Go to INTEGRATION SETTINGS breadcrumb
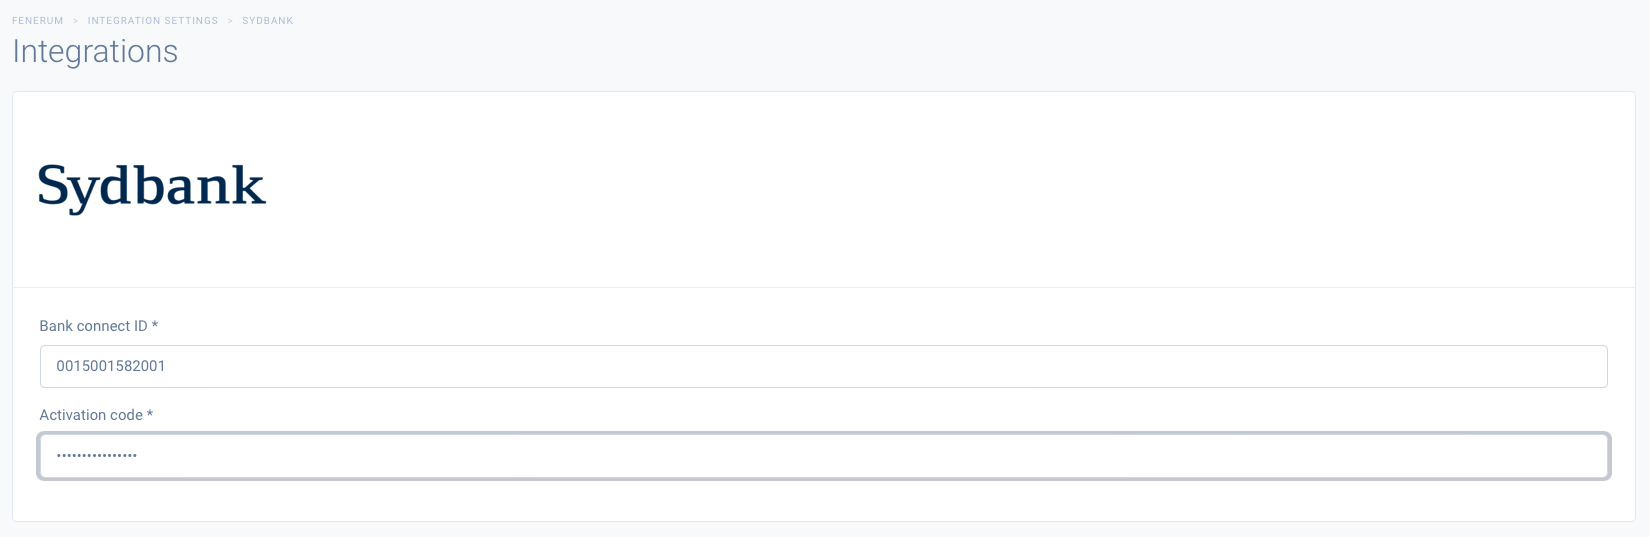Image resolution: width=1650 pixels, height=537 pixels. pos(153,20)
